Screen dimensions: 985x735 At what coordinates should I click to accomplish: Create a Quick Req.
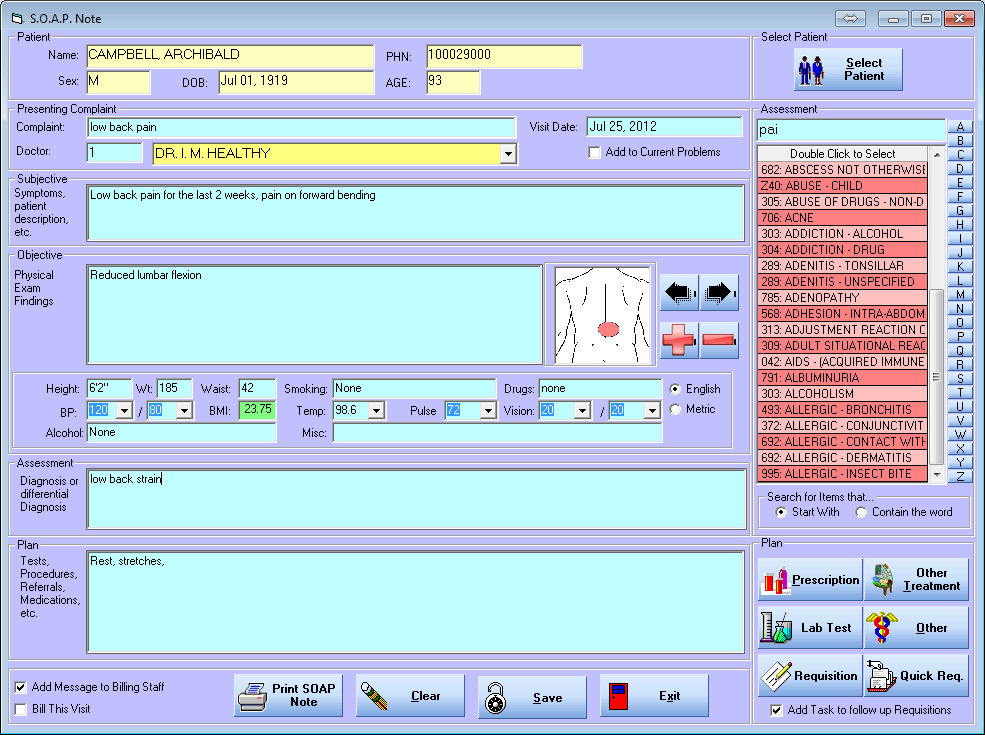916,675
